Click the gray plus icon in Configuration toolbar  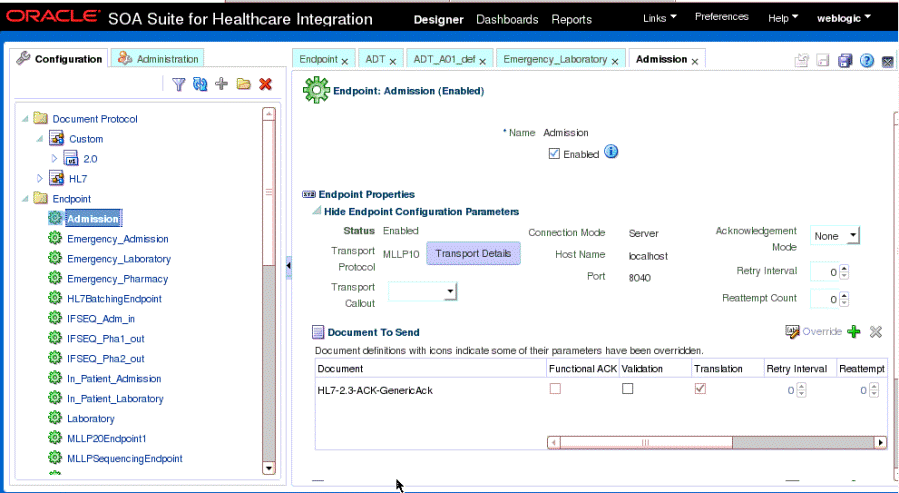coord(221,84)
